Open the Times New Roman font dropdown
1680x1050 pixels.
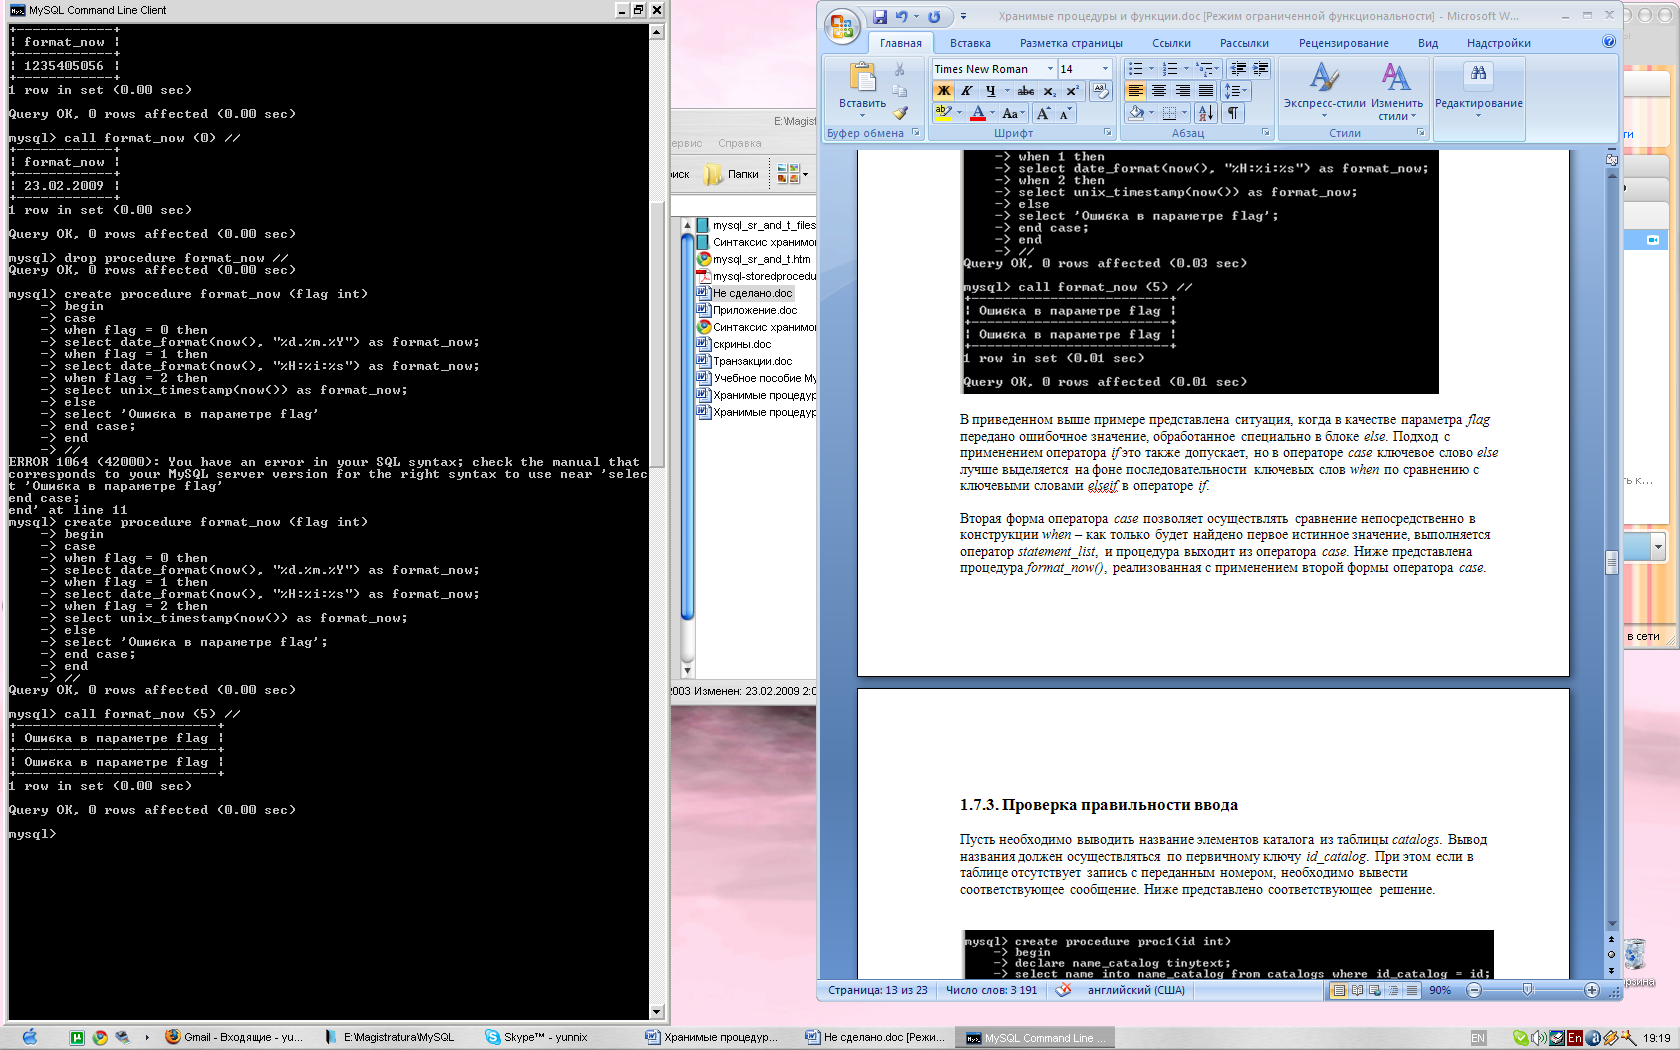(1050, 69)
